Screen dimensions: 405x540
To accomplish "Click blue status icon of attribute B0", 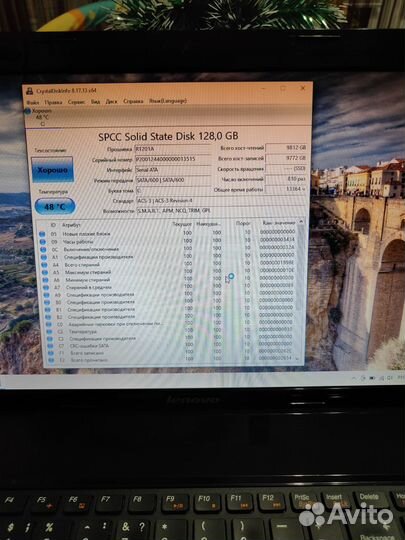I will (48, 303).
